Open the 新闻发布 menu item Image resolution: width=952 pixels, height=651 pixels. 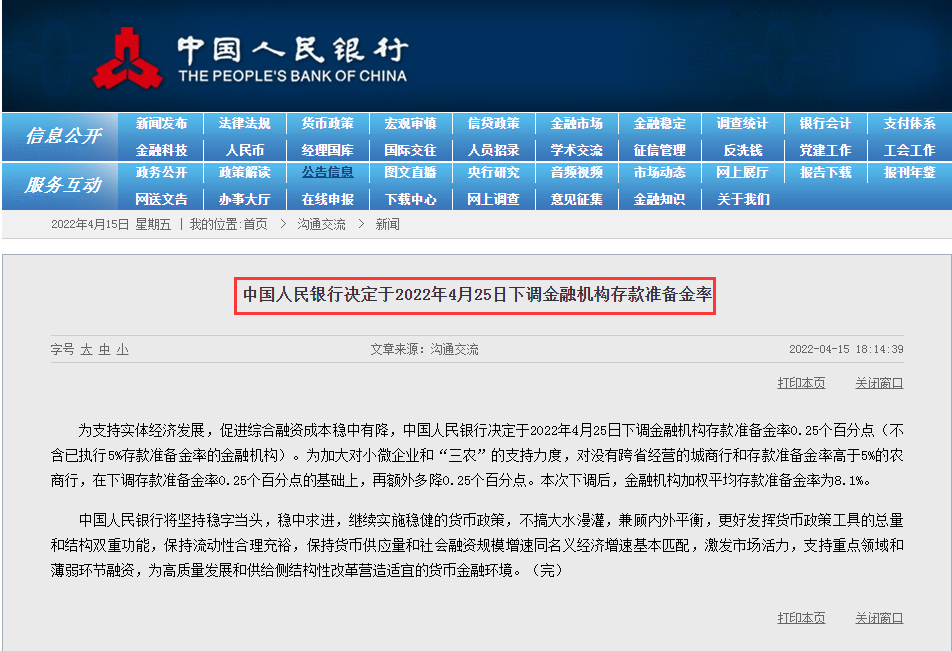[162, 123]
